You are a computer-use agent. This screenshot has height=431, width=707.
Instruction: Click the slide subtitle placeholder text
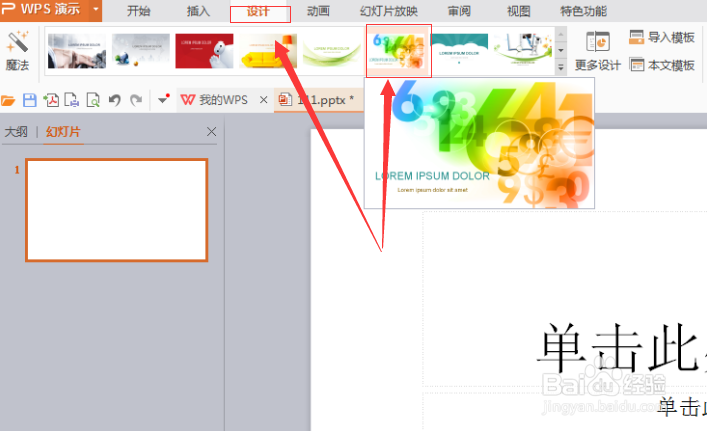(x=682, y=407)
